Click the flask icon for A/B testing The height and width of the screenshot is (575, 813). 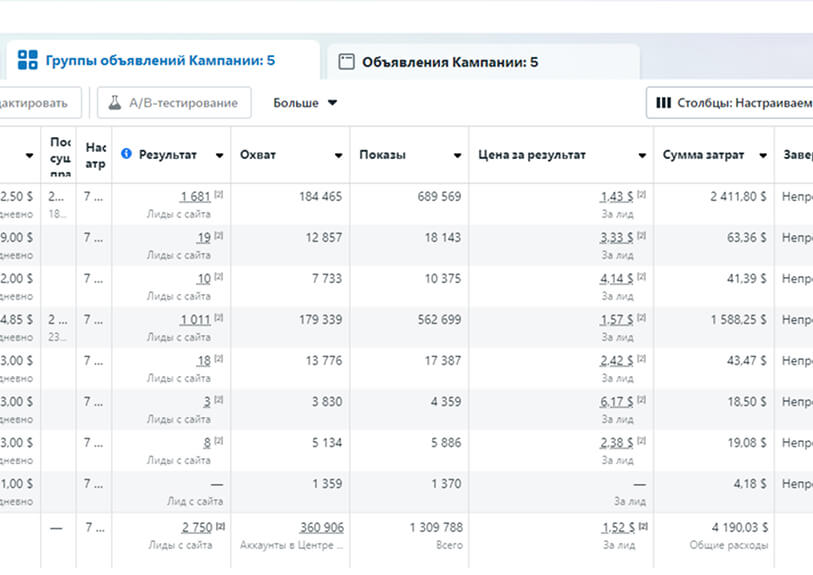click(x=115, y=103)
